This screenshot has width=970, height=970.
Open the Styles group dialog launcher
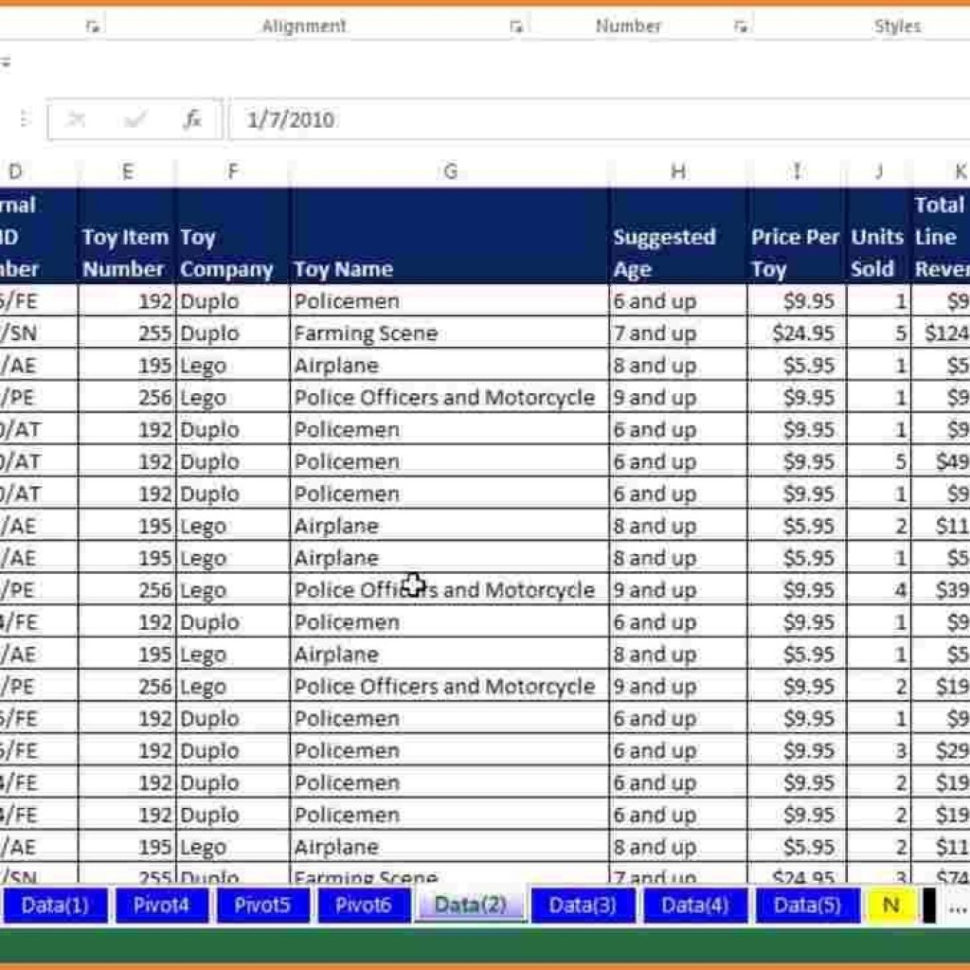tap(963, 25)
